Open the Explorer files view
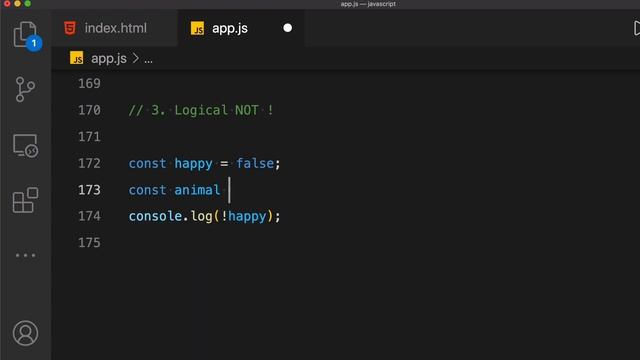Screen dimensions: 640x360 click(25, 35)
